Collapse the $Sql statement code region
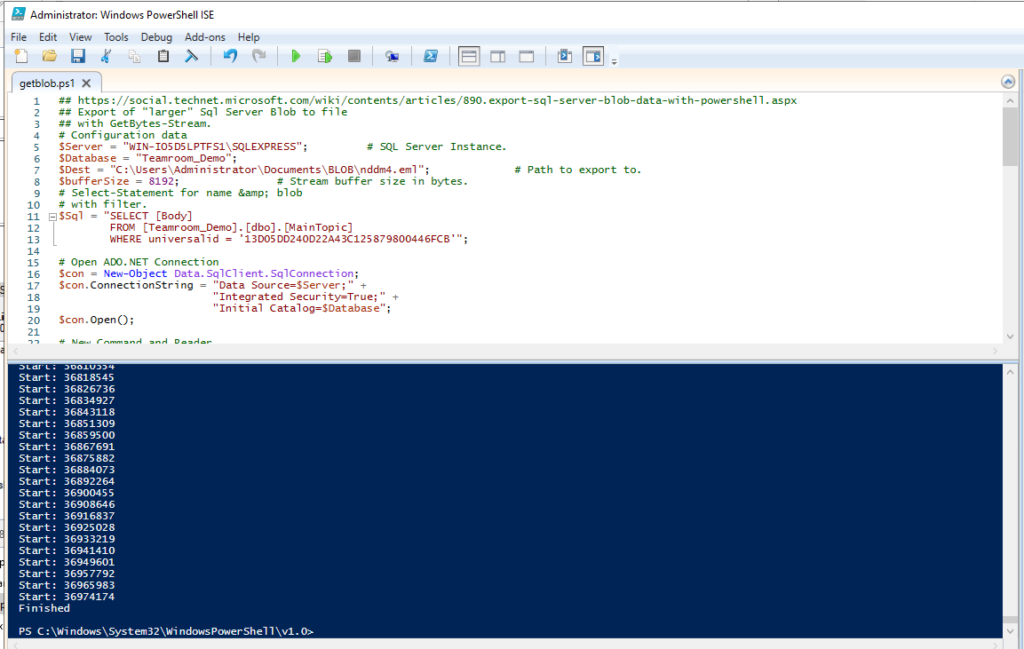The height and width of the screenshot is (649, 1024). (52, 215)
